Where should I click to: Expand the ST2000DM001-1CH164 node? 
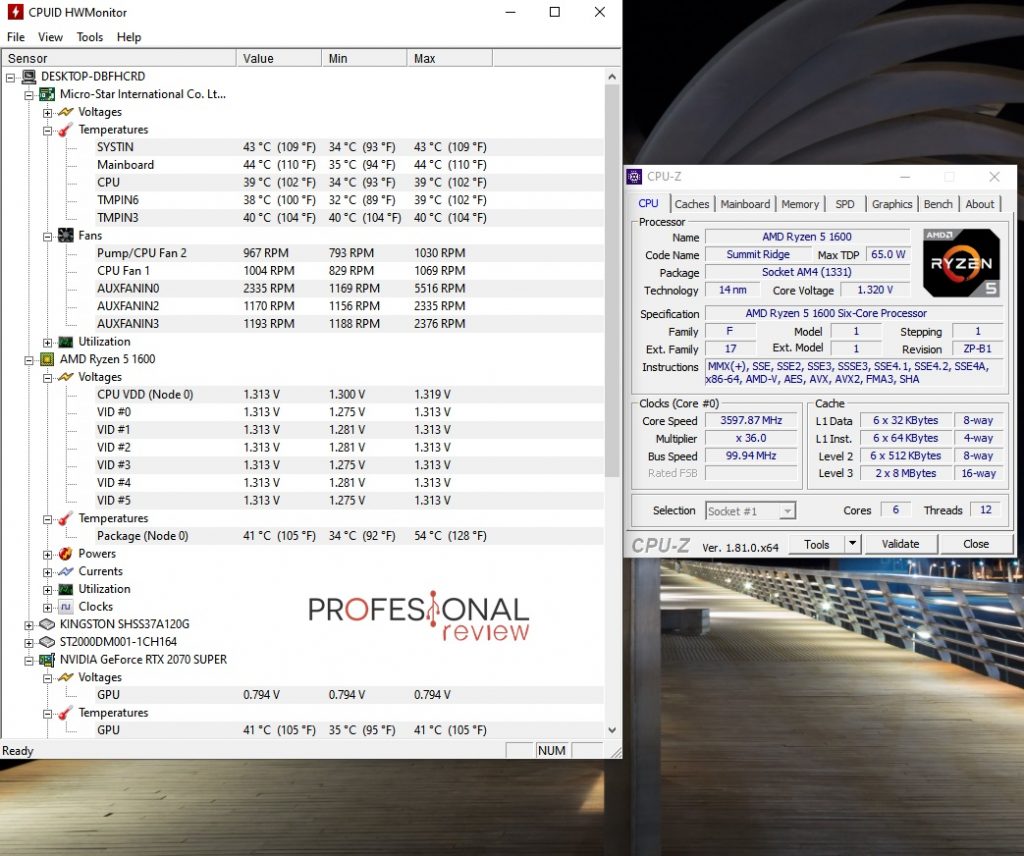(x=29, y=642)
